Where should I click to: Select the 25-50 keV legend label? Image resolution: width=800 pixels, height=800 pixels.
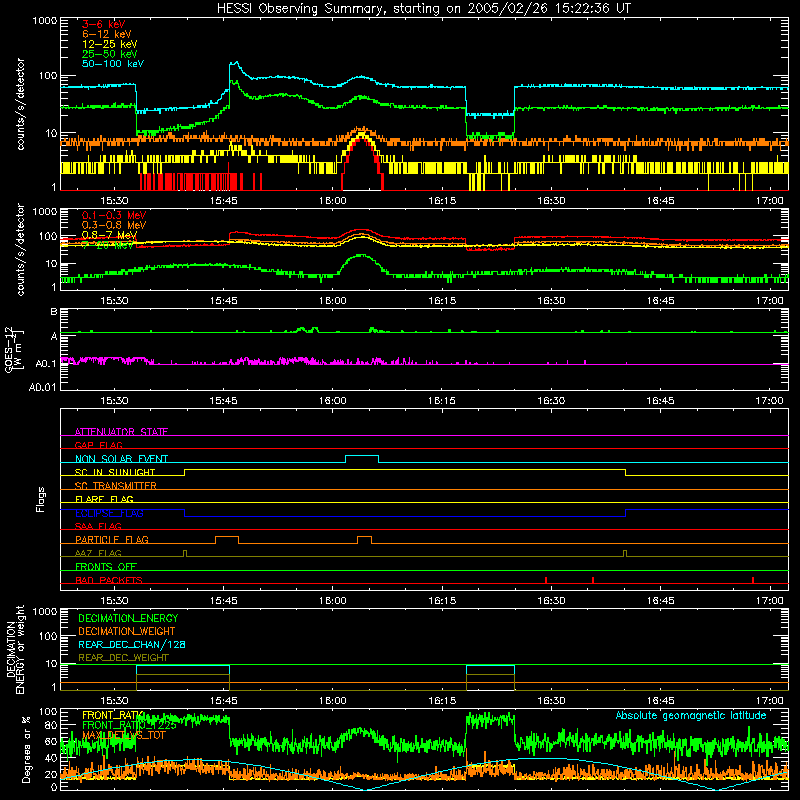point(110,54)
